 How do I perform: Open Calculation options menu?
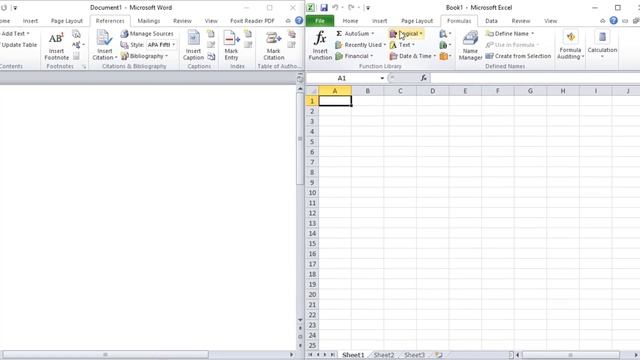click(602, 44)
